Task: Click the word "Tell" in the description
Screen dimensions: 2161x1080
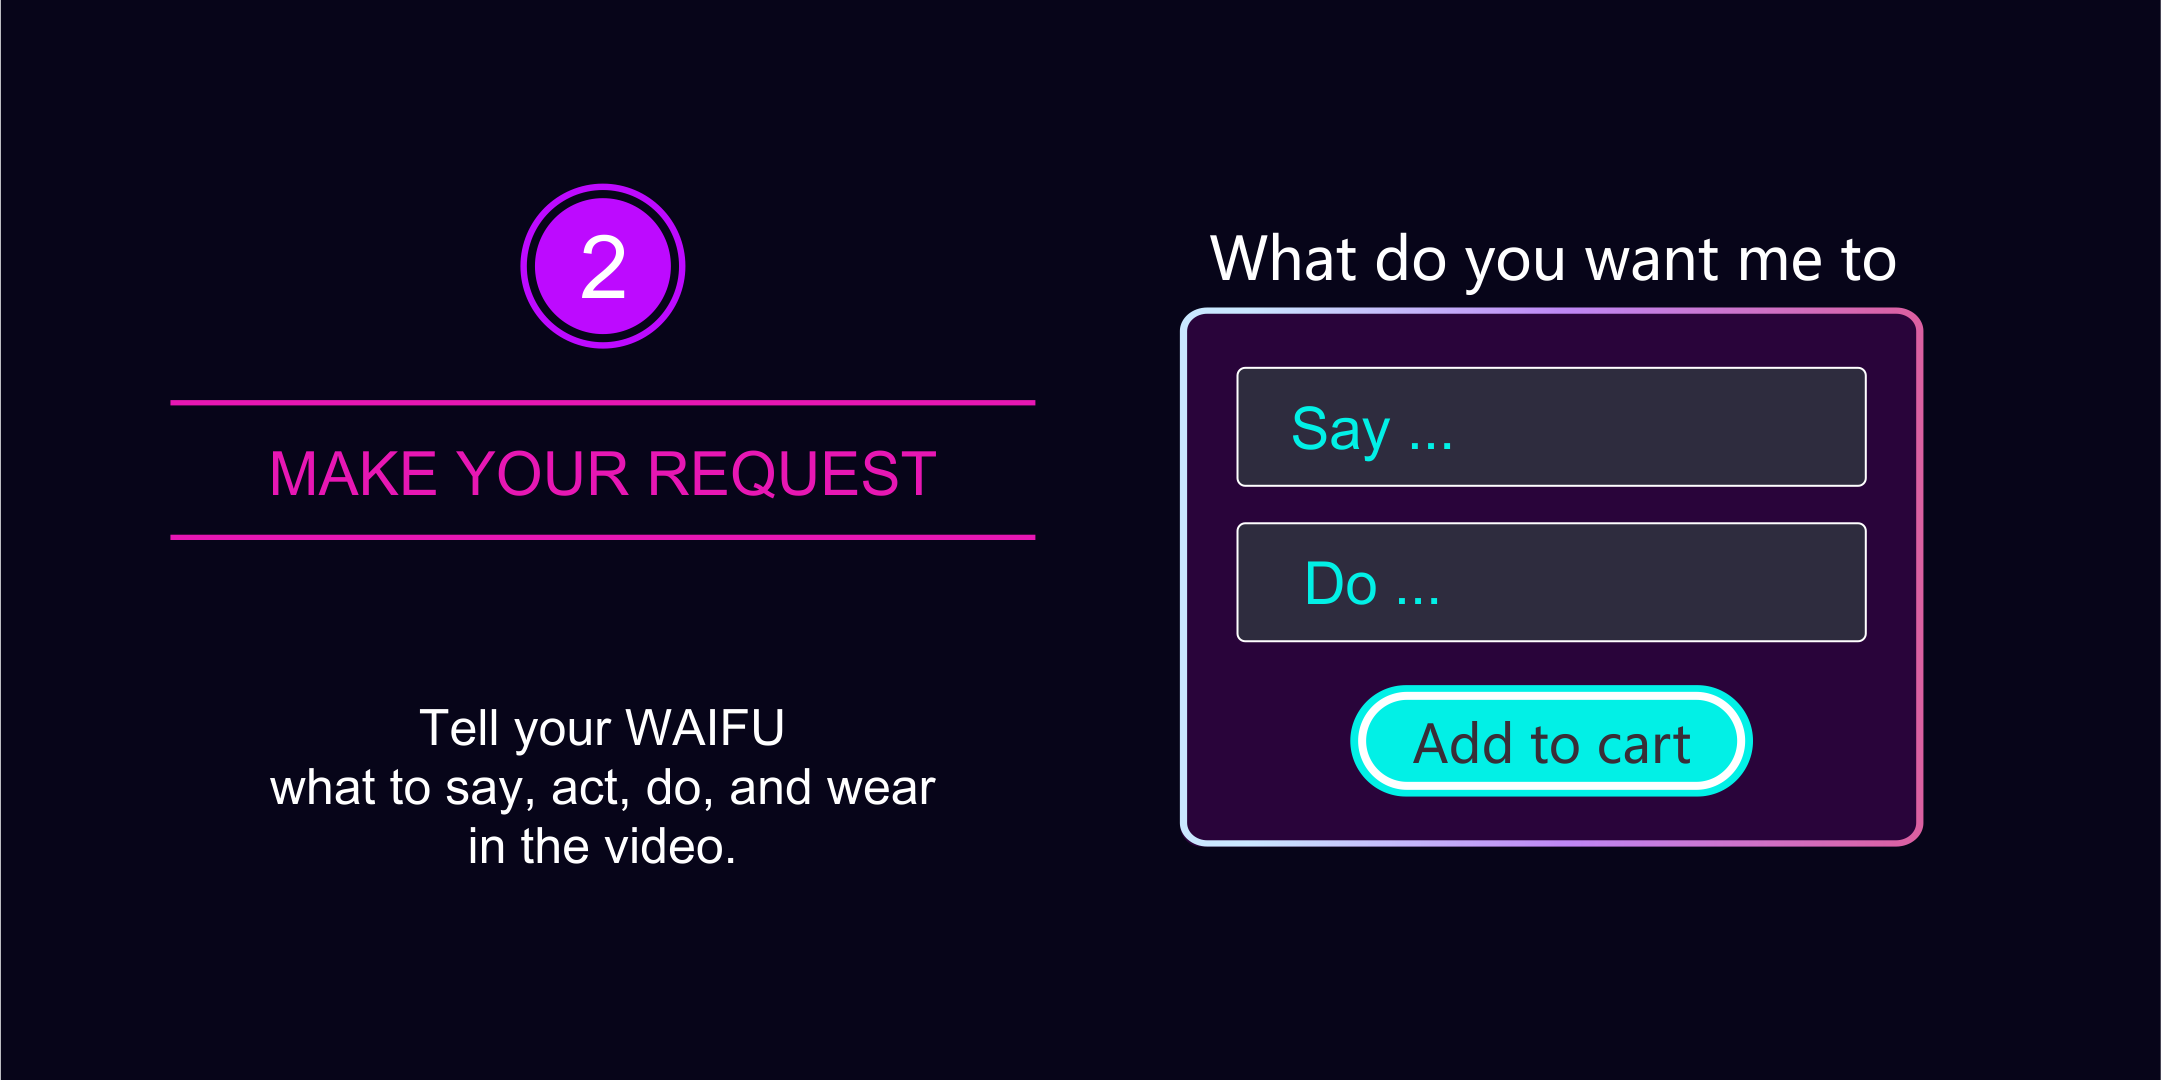Action: 458,727
